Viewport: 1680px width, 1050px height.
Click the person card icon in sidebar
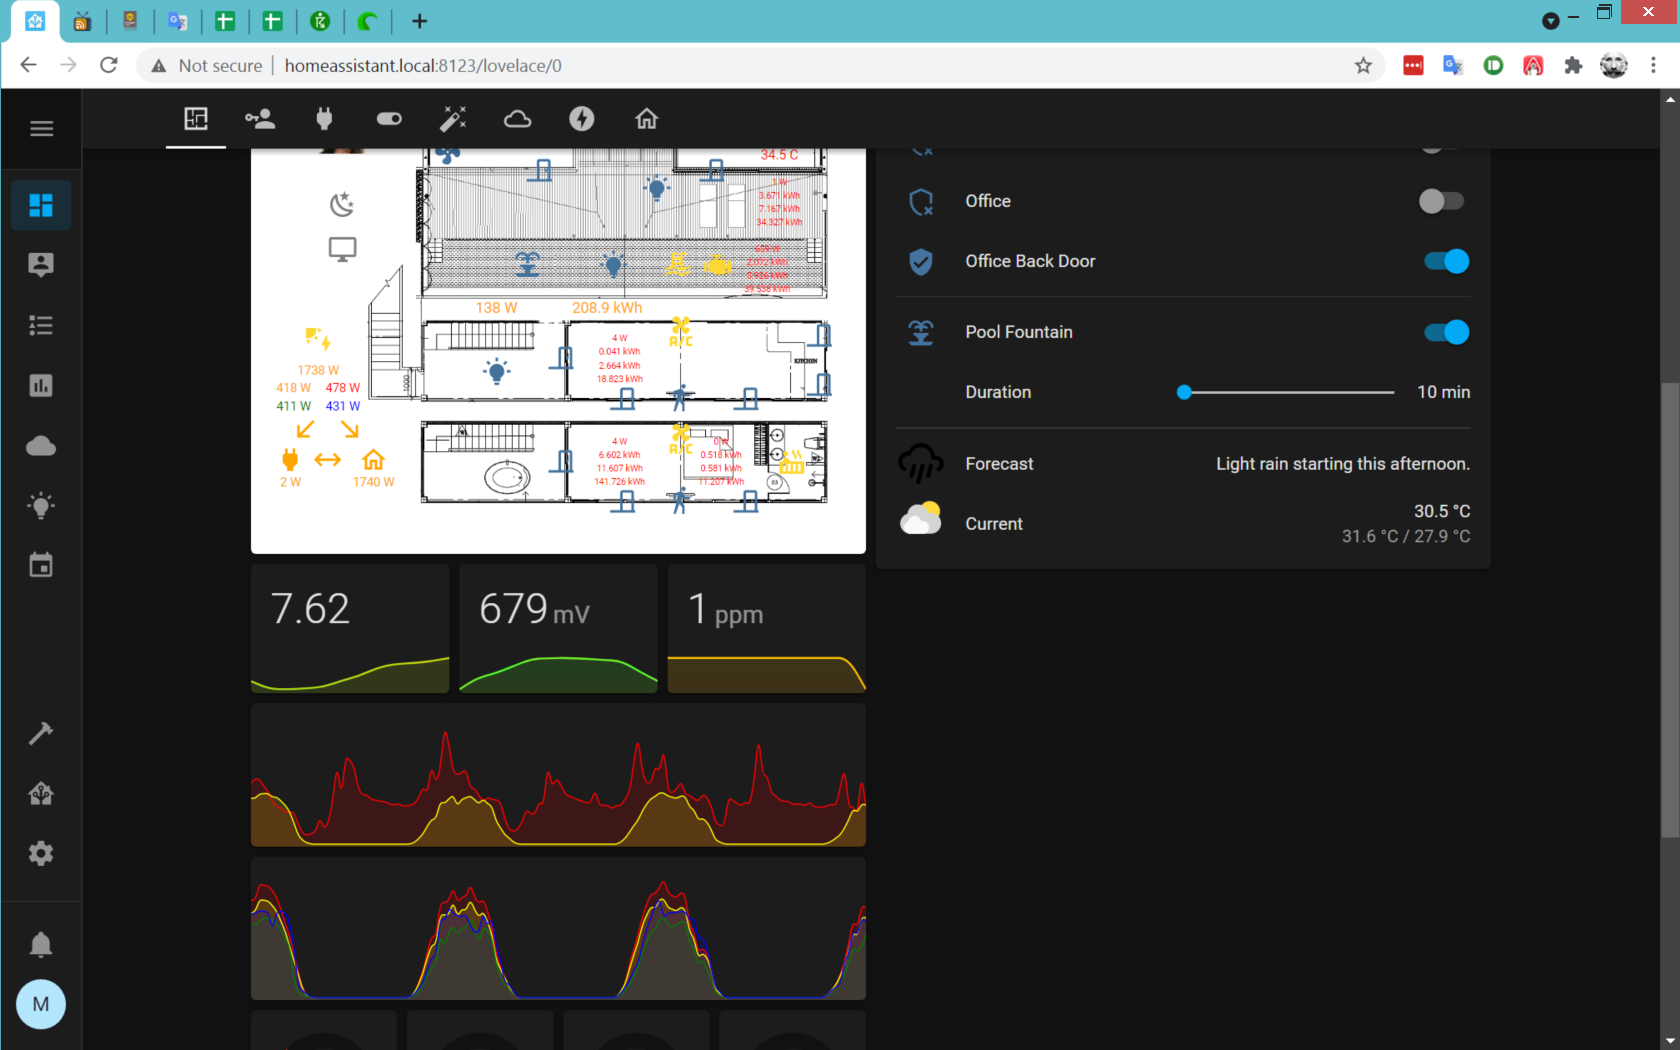[41, 265]
